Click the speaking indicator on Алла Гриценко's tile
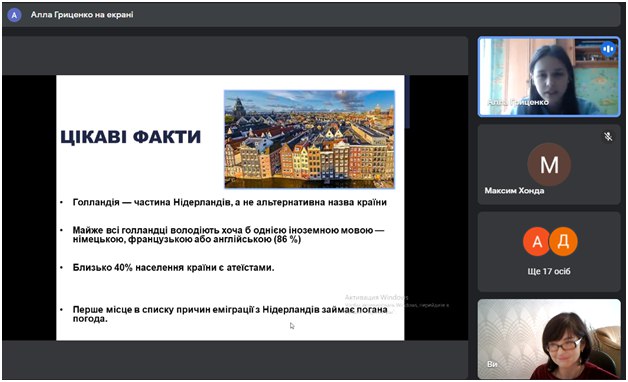Image resolution: width=628 pixels, height=382 pixels. pyautogui.click(x=608, y=49)
